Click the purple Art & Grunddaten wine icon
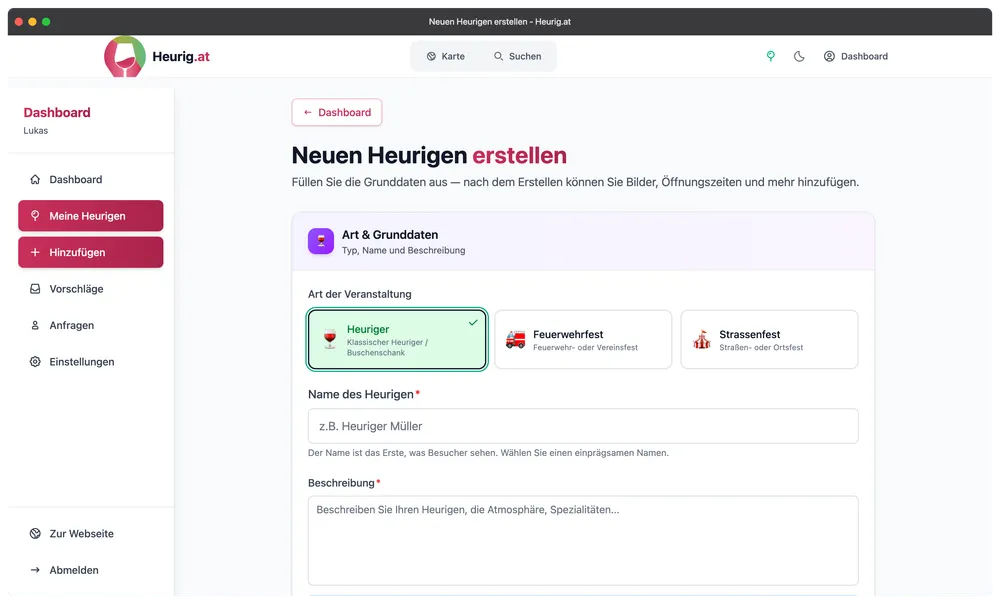This screenshot has width=1000, height=604. [321, 241]
